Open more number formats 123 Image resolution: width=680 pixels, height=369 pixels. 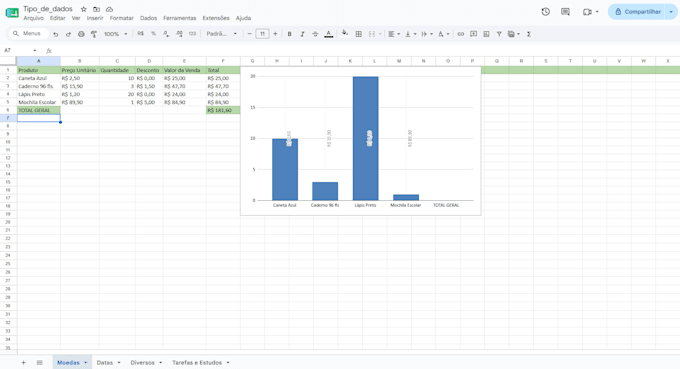(x=192, y=34)
